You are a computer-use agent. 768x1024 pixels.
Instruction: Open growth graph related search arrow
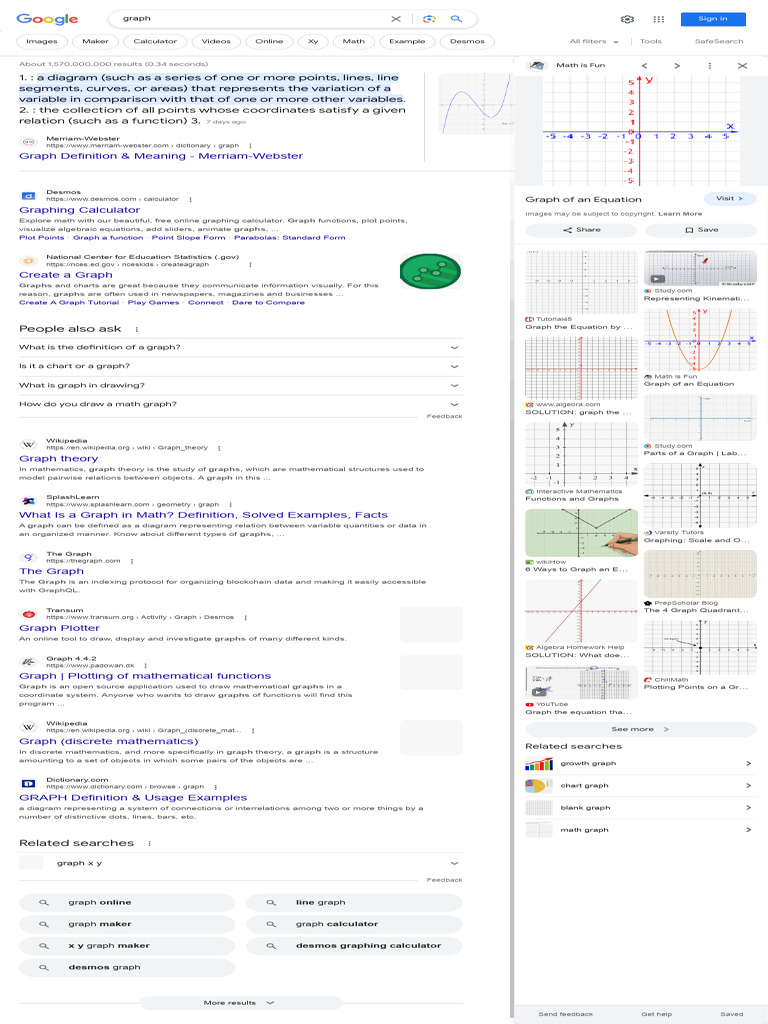748,763
